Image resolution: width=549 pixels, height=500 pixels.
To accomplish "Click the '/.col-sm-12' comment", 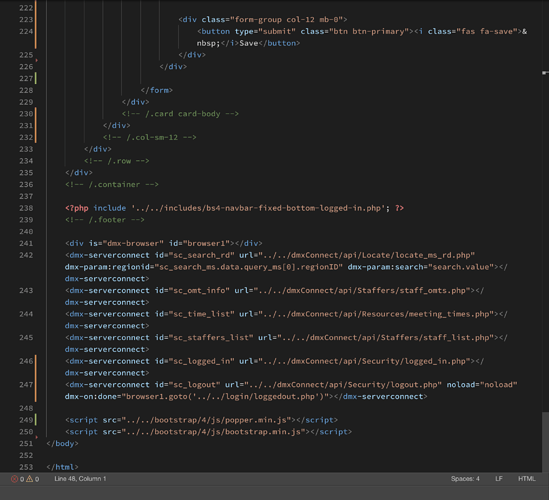I will [150, 137].
